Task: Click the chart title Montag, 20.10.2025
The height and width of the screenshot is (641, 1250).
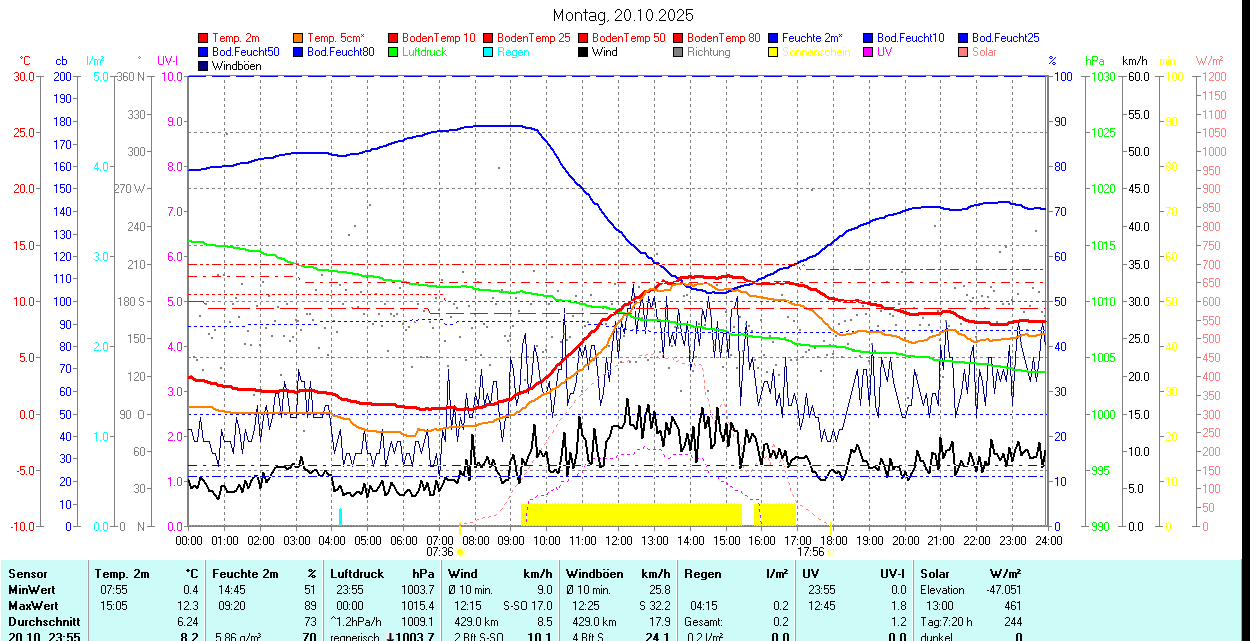Action: click(623, 15)
